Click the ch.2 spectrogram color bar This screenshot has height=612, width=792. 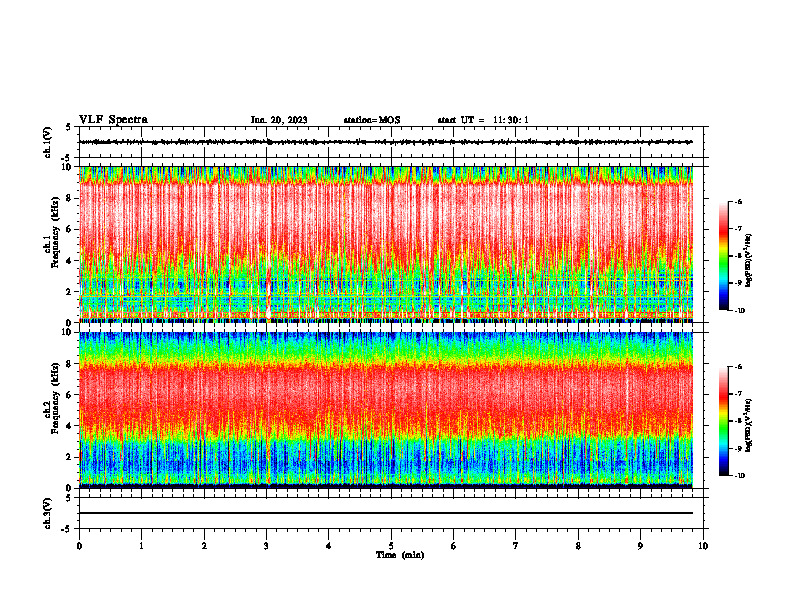(x=723, y=421)
